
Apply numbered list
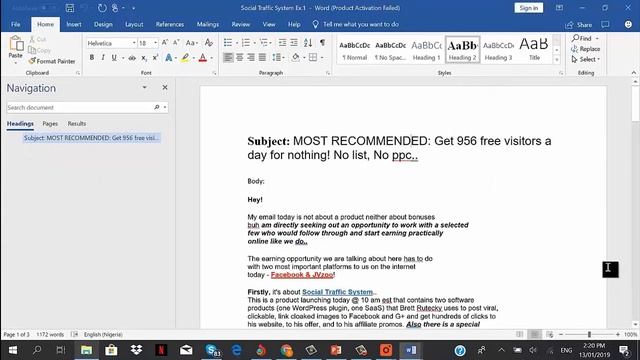pyautogui.click(x=246, y=42)
